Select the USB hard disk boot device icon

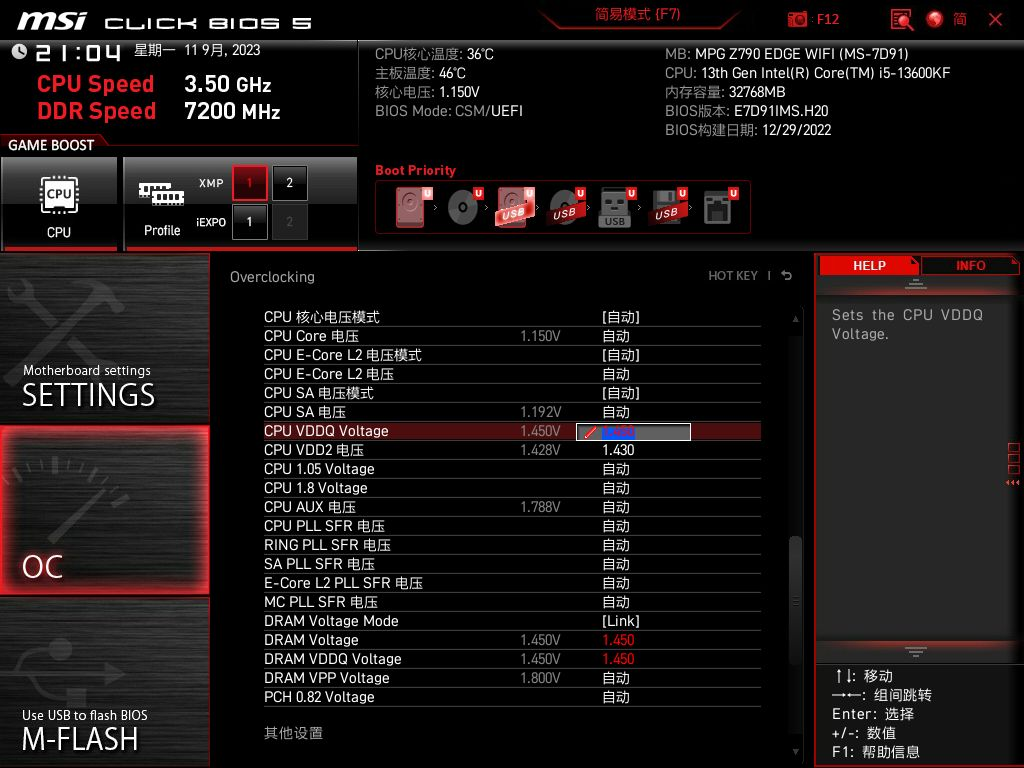pos(515,206)
